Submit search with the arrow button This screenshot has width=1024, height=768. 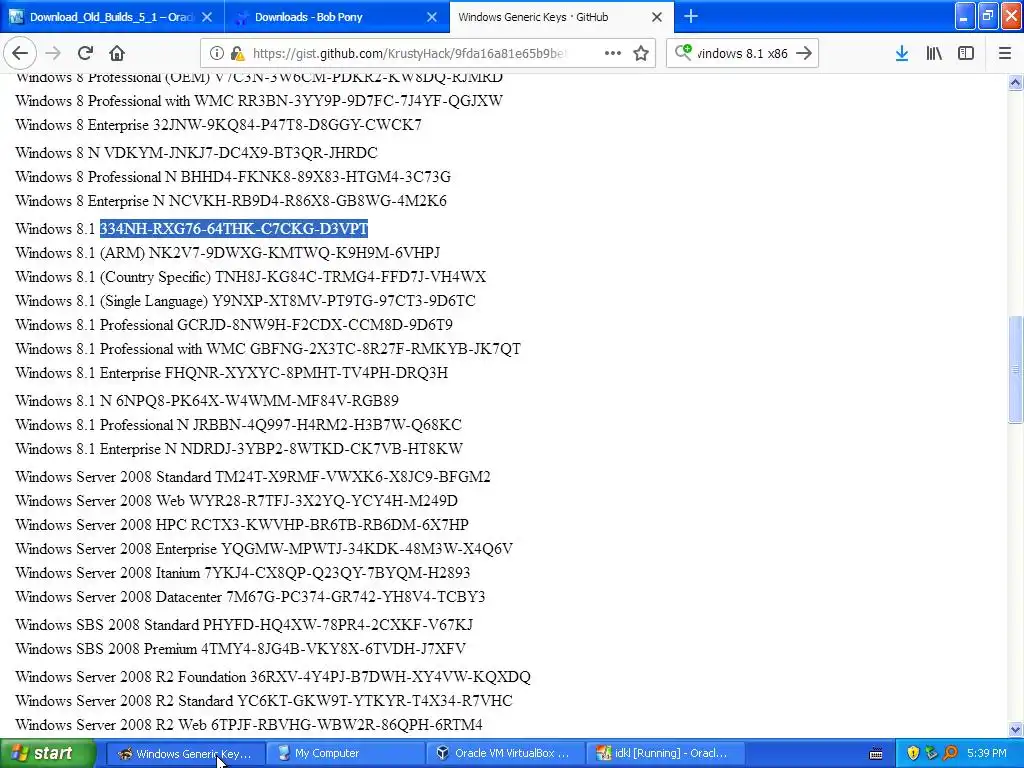(x=804, y=53)
